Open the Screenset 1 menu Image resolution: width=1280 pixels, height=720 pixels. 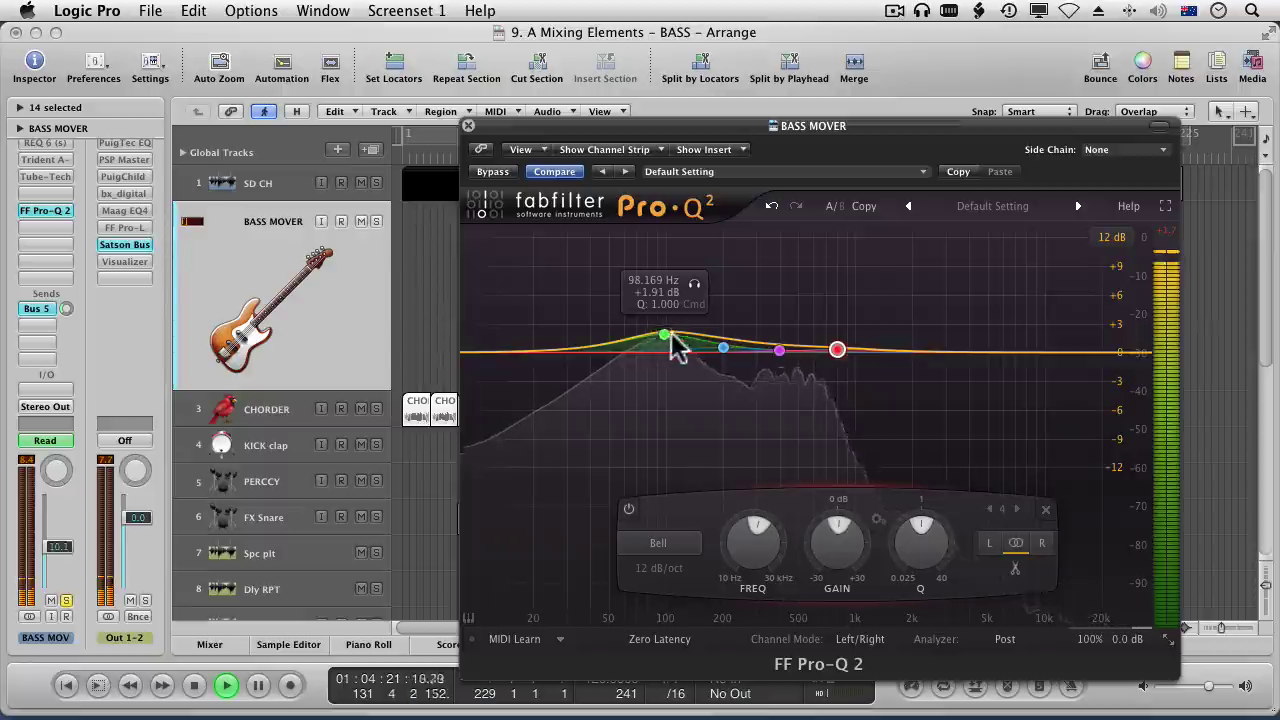pyautogui.click(x=407, y=11)
